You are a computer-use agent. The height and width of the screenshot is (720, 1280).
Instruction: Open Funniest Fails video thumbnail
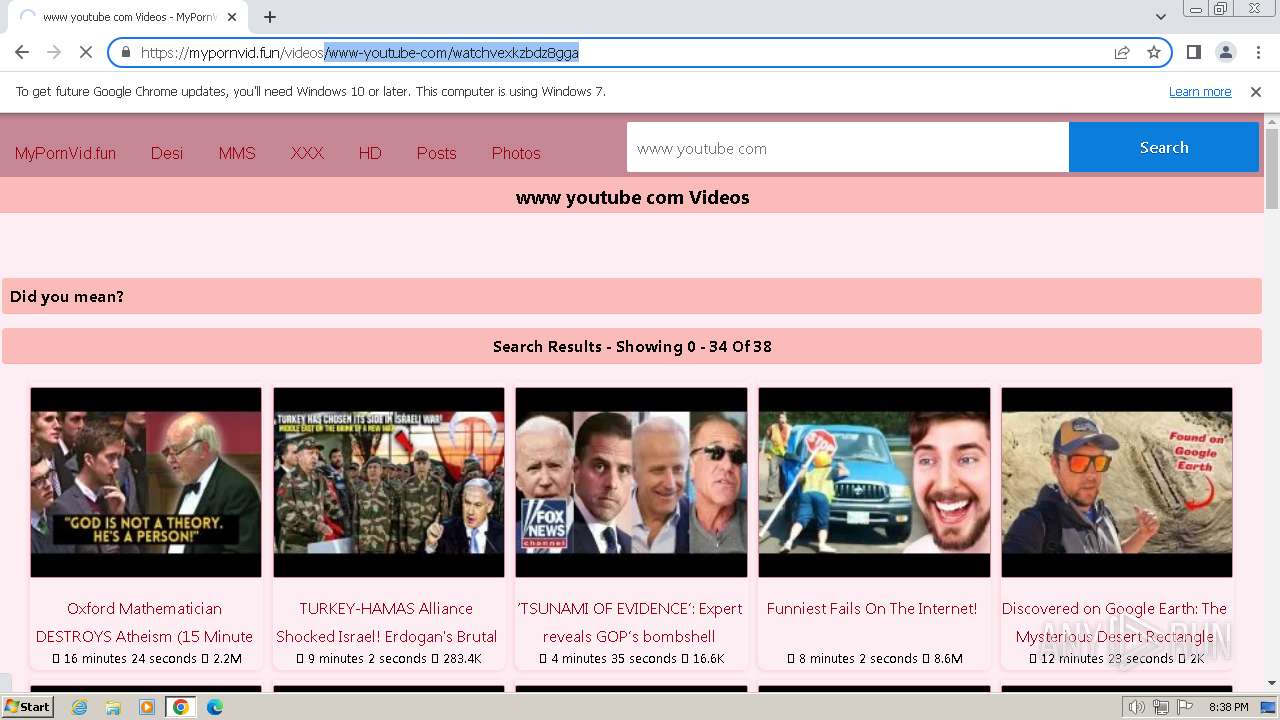874,482
